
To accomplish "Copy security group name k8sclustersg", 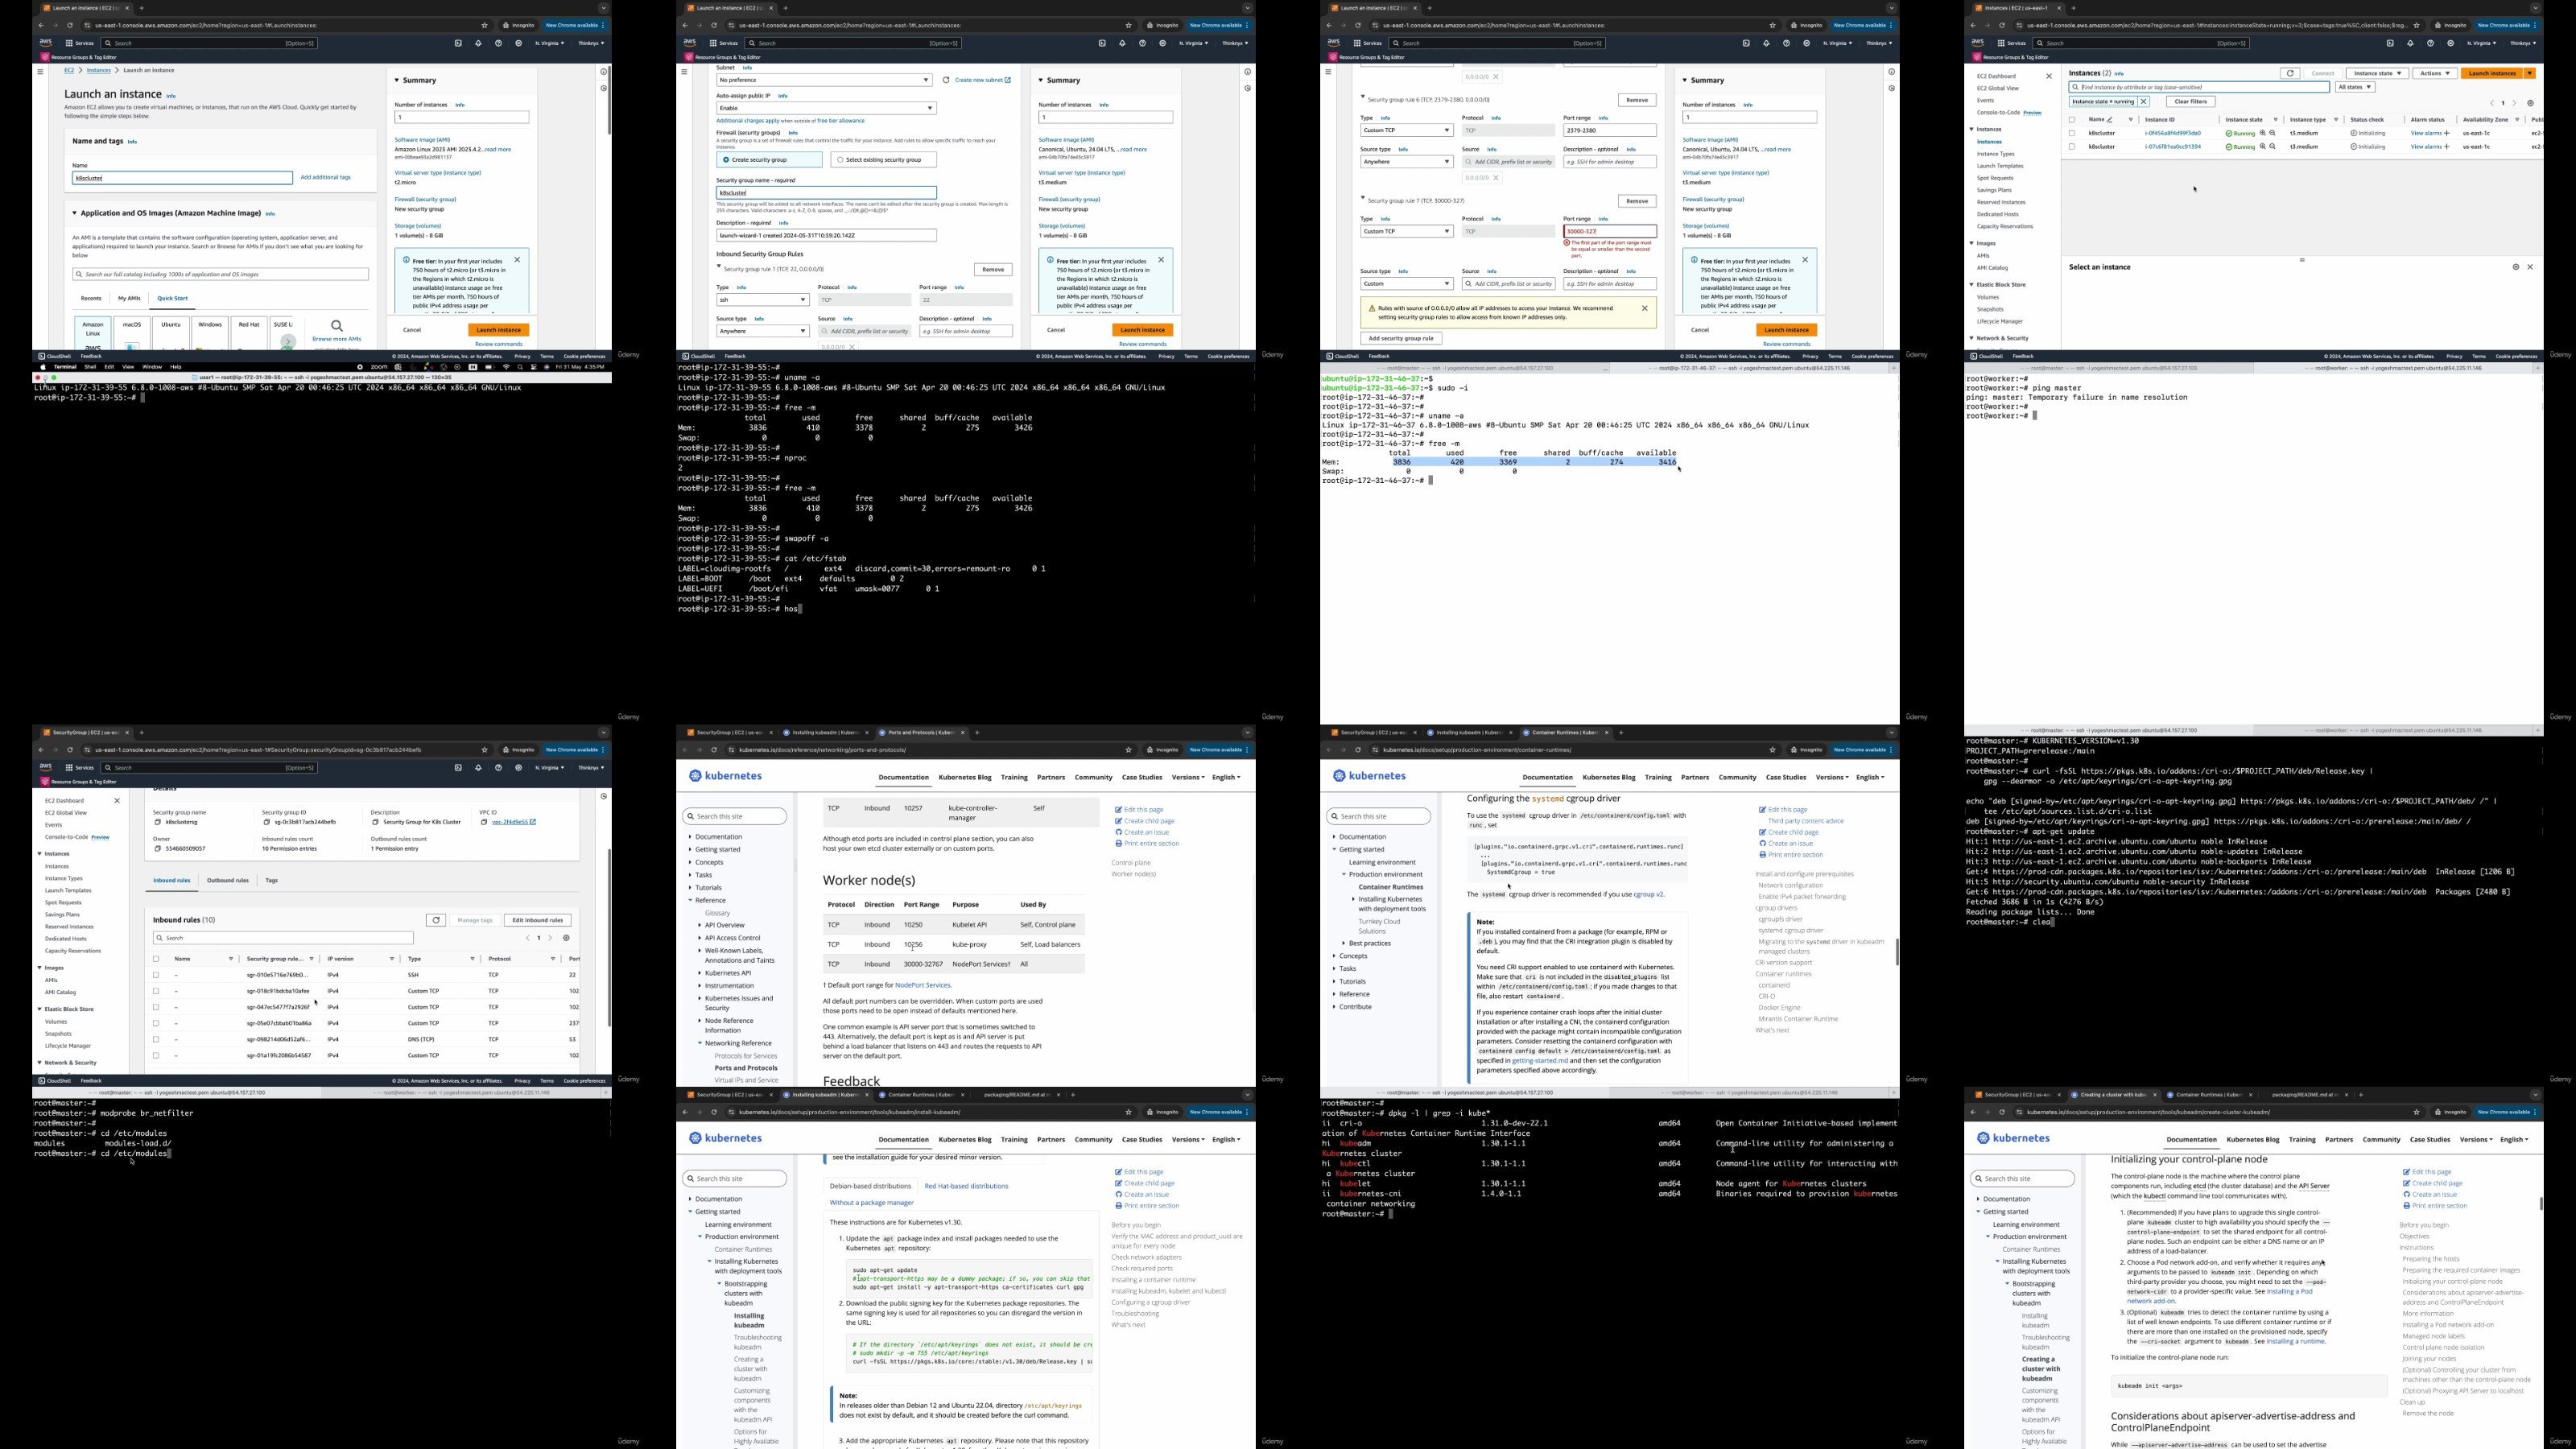I will [157, 822].
